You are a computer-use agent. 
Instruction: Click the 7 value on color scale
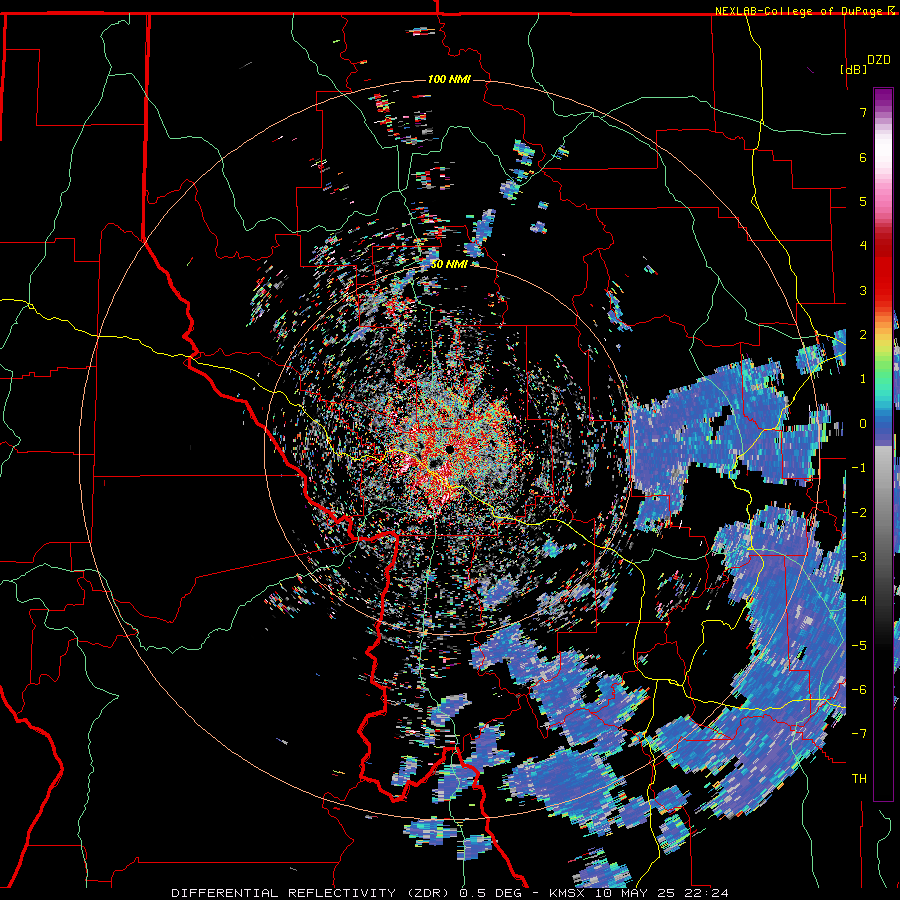pos(863,112)
